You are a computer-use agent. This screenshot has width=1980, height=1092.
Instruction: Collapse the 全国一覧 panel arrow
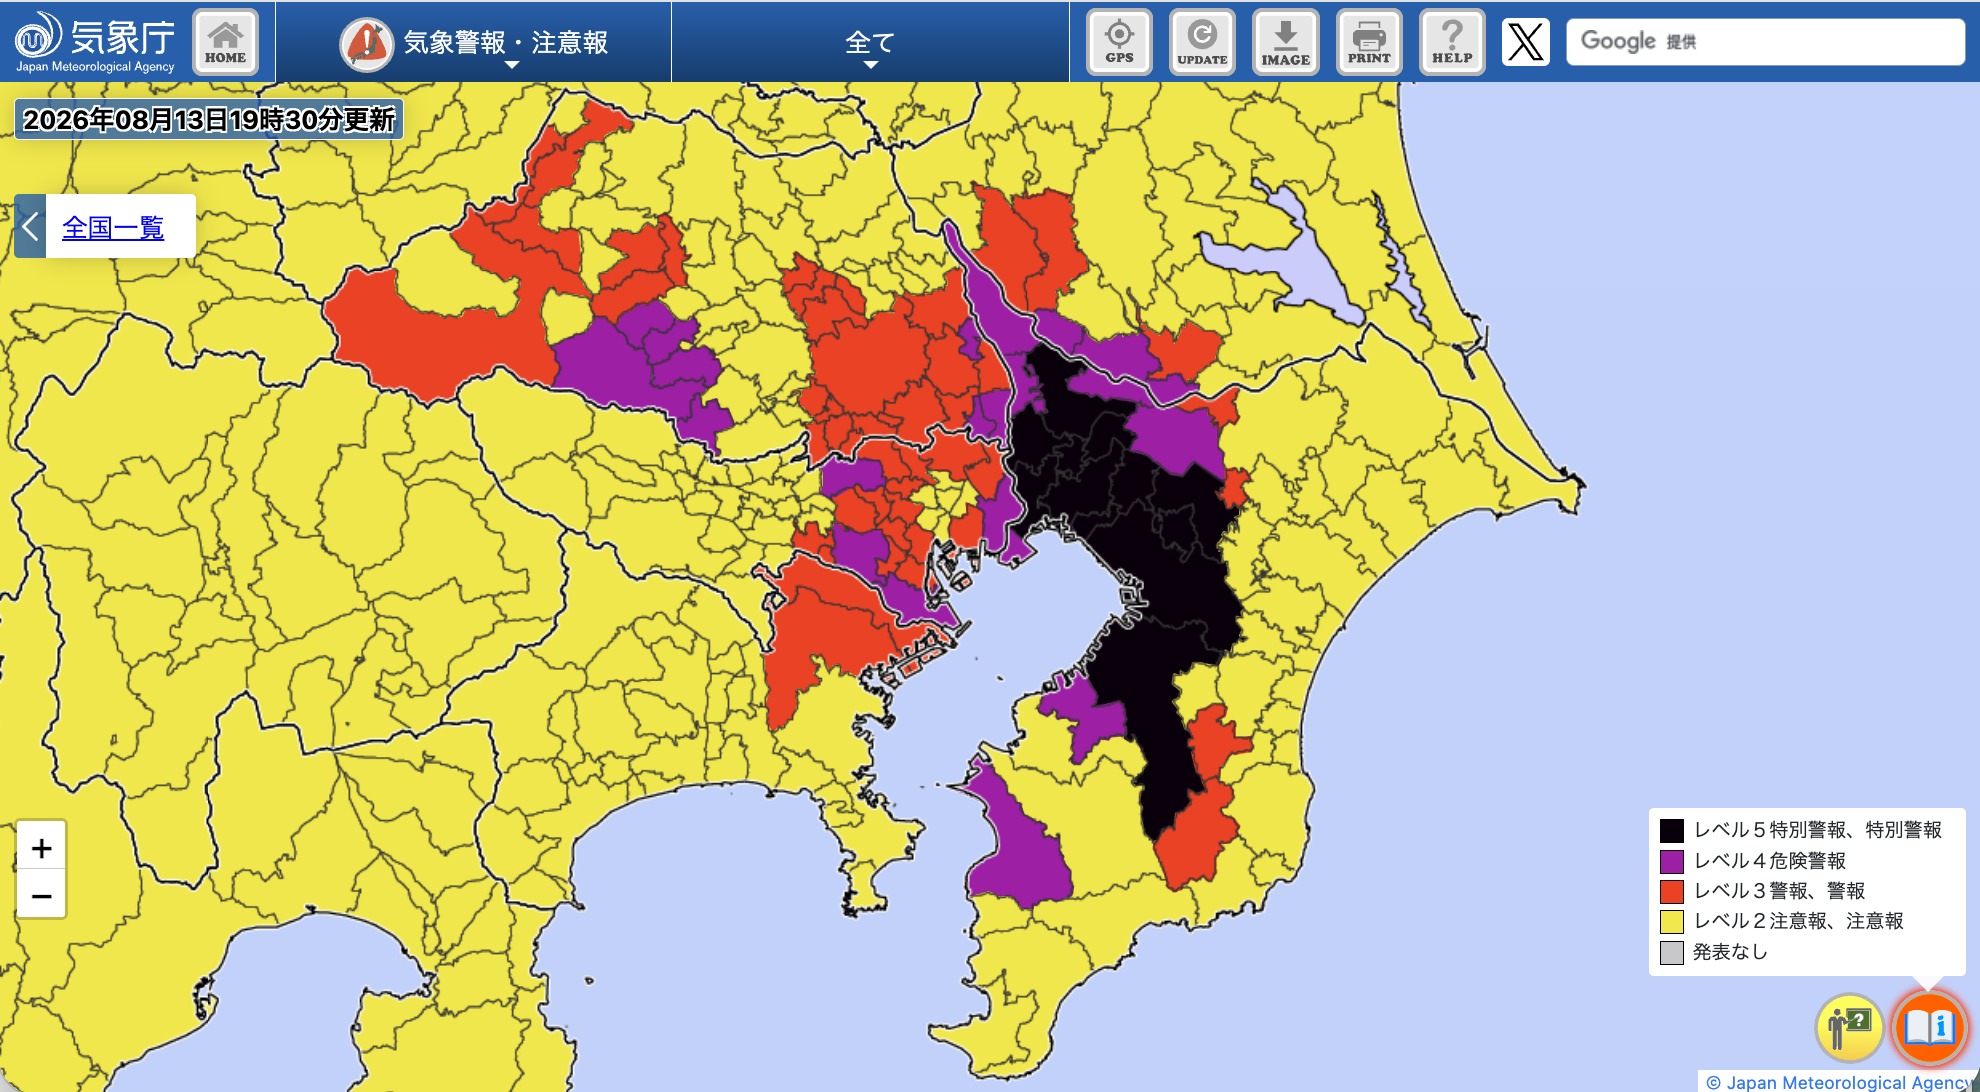tap(30, 226)
